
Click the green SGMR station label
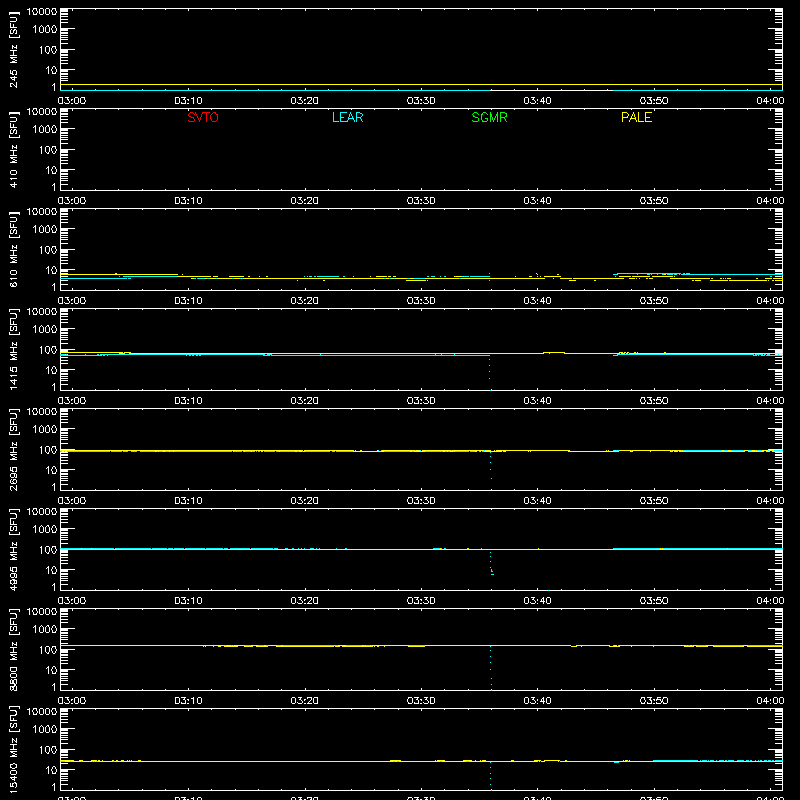click(x=489, y=117)
